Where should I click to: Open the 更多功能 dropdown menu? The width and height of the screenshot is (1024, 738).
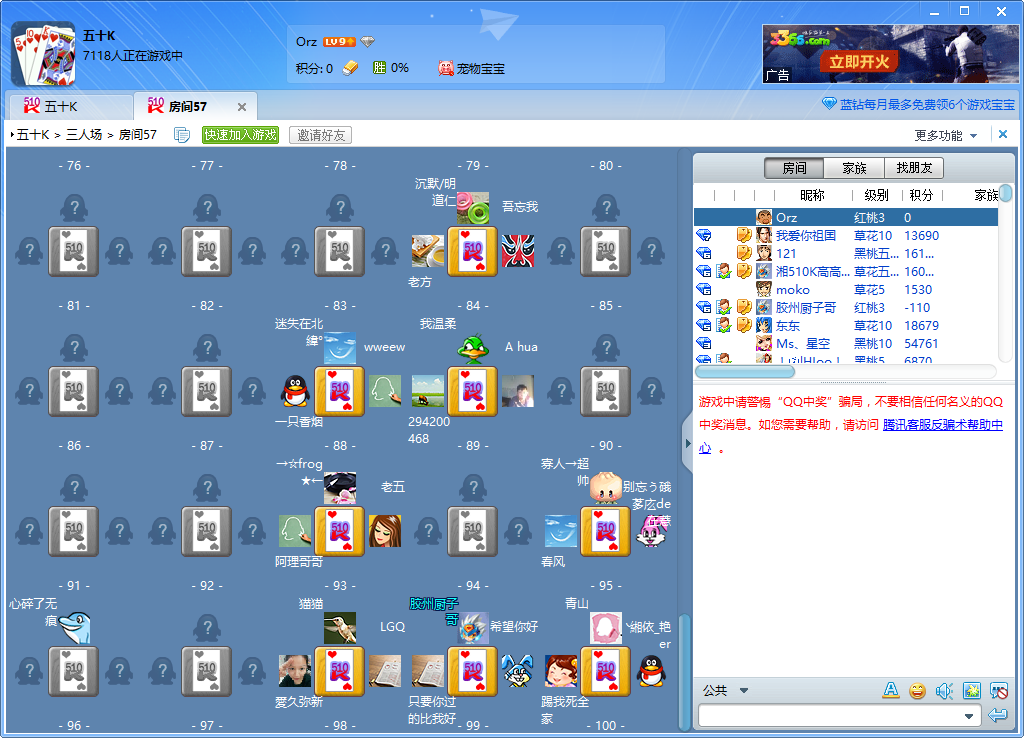[x=946, y=135]
